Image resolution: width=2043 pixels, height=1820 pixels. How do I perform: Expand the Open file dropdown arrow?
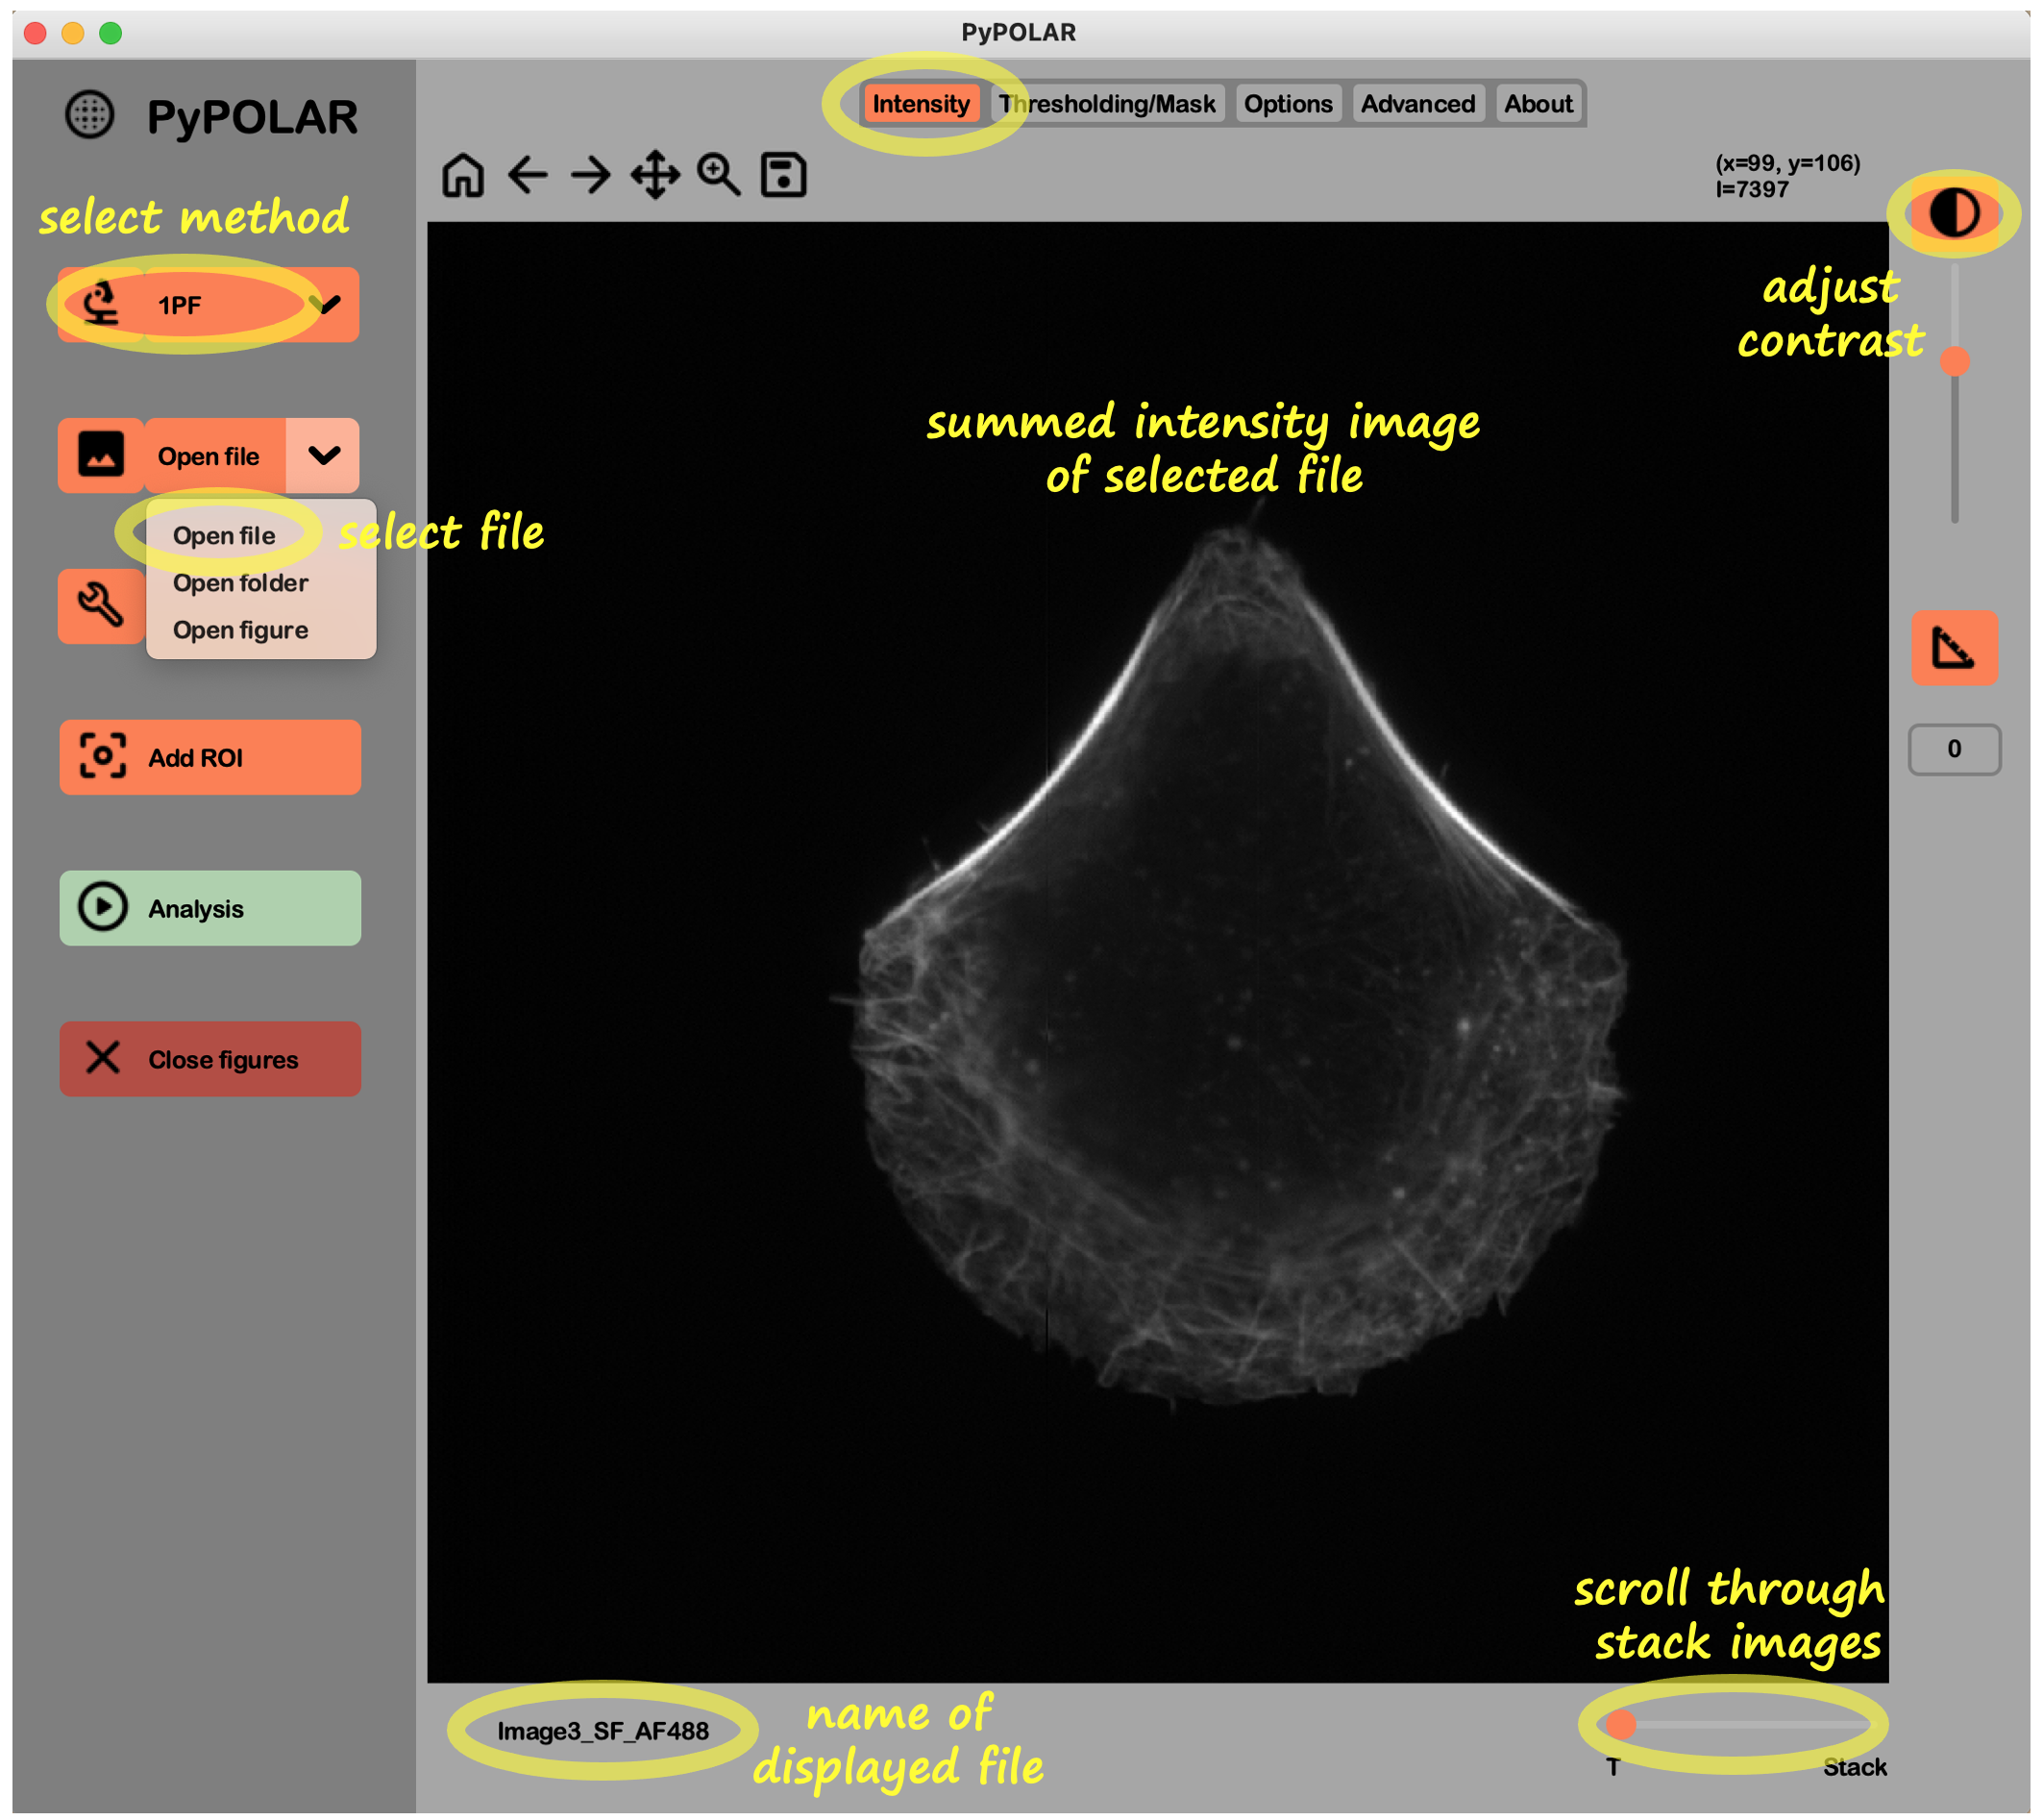(324, 456)
